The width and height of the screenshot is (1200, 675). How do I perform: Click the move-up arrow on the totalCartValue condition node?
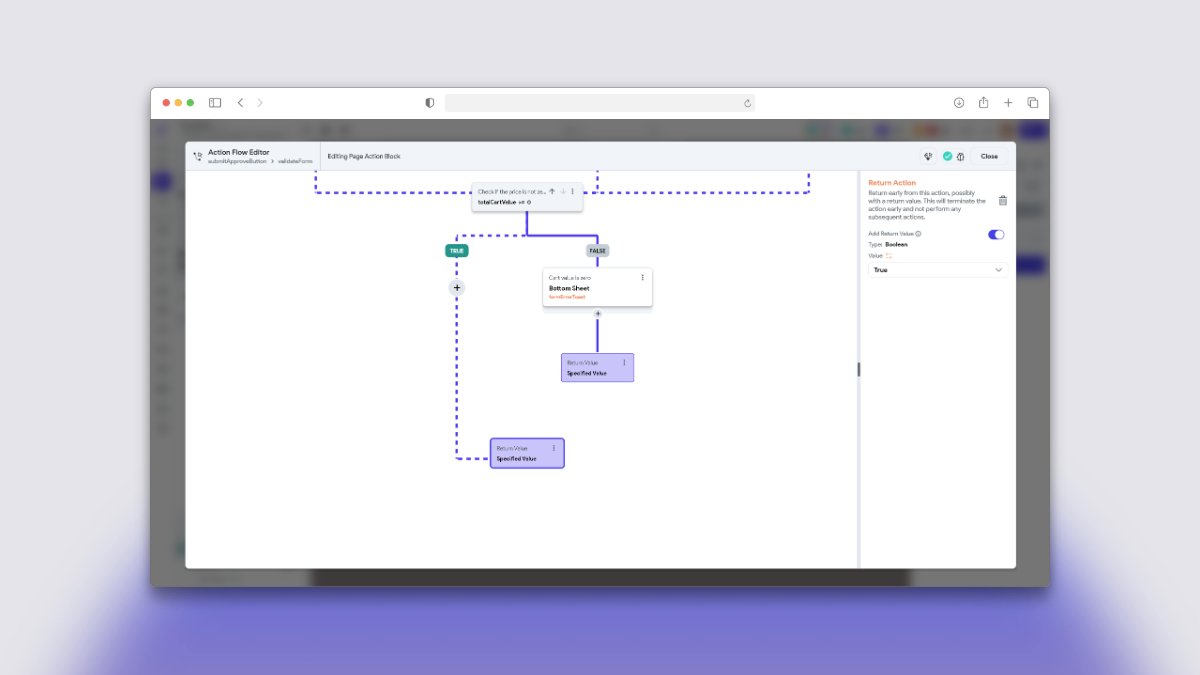pos(552,191)
